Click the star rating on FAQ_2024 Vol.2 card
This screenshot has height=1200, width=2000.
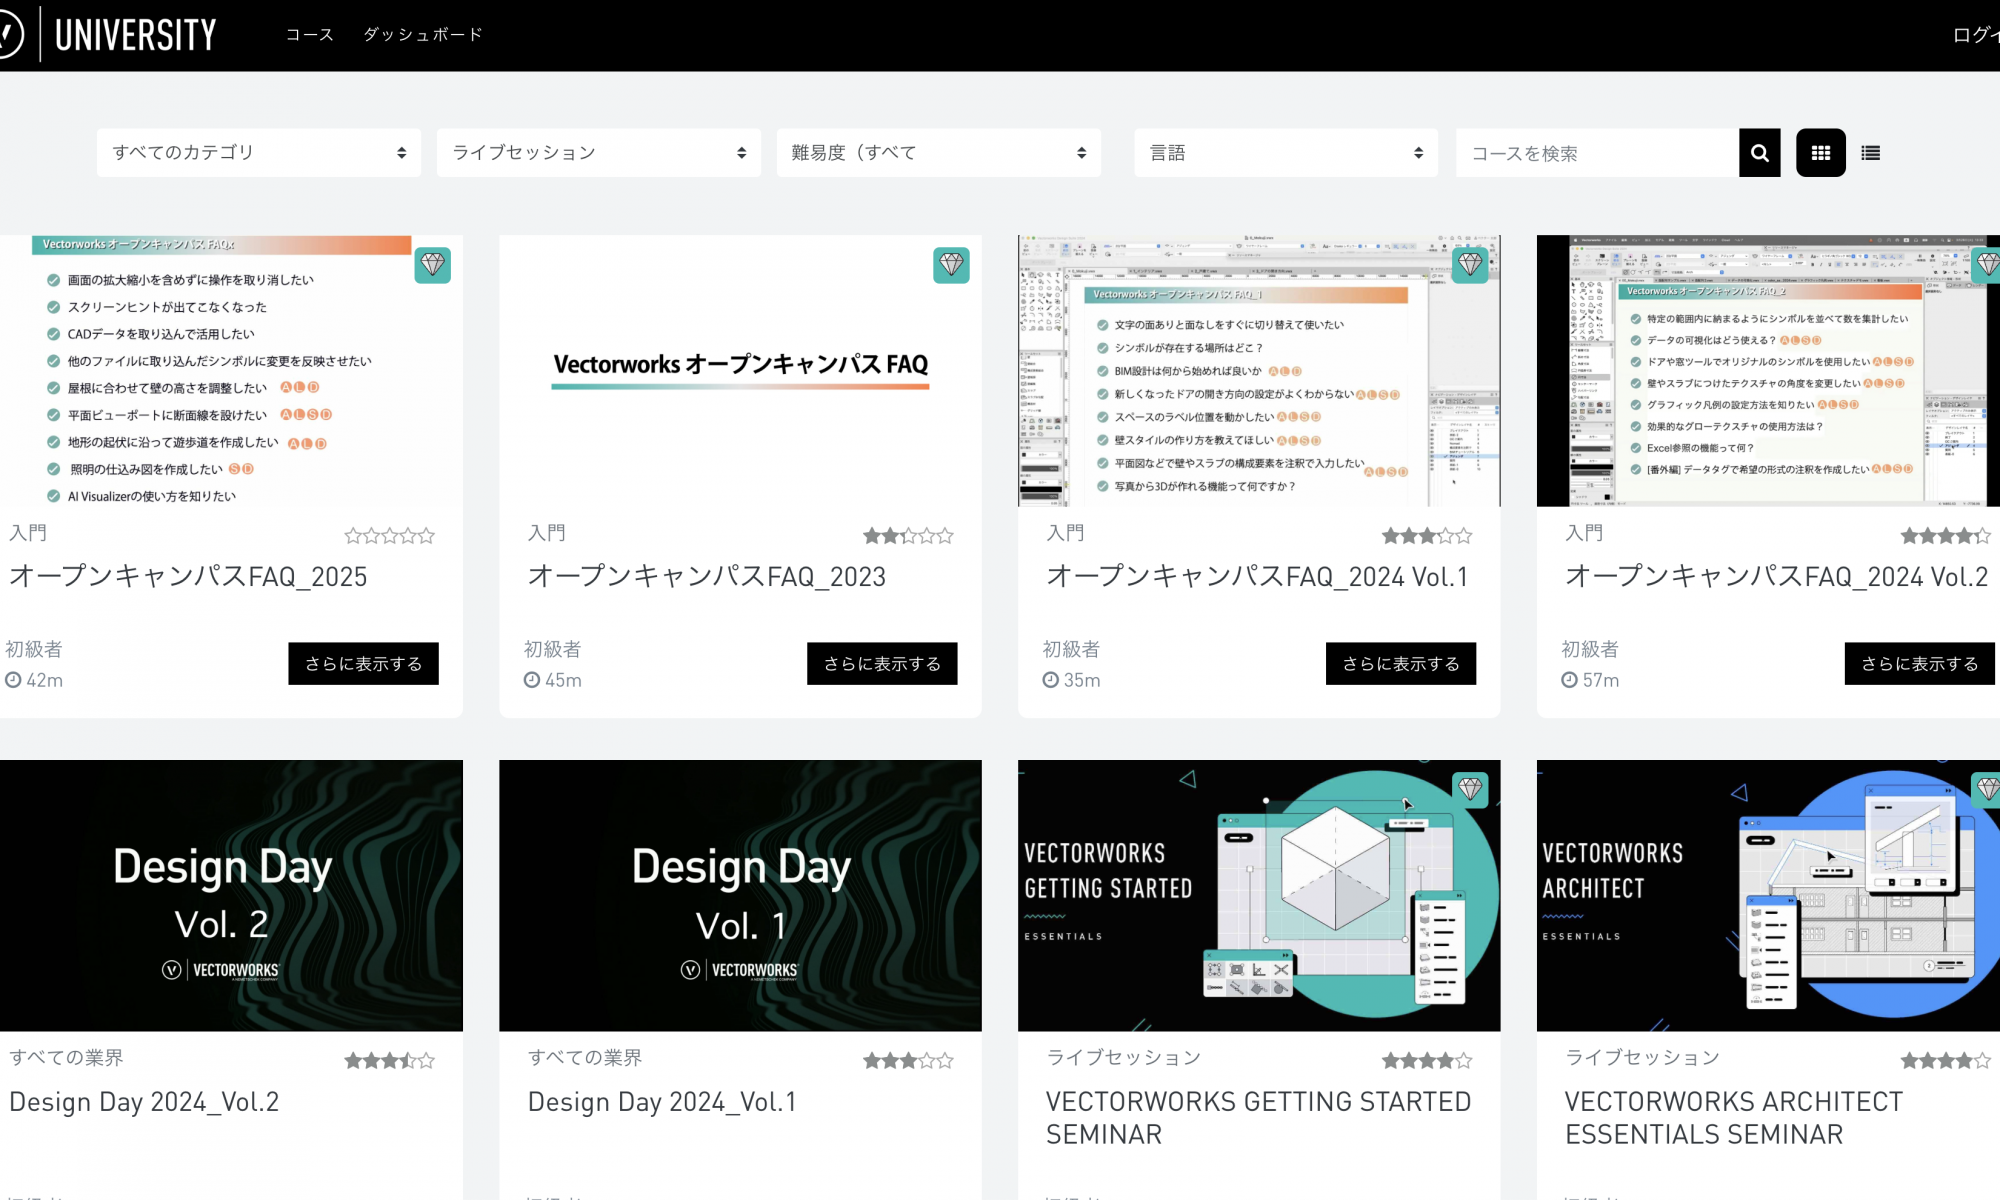tap(1946, 536)
